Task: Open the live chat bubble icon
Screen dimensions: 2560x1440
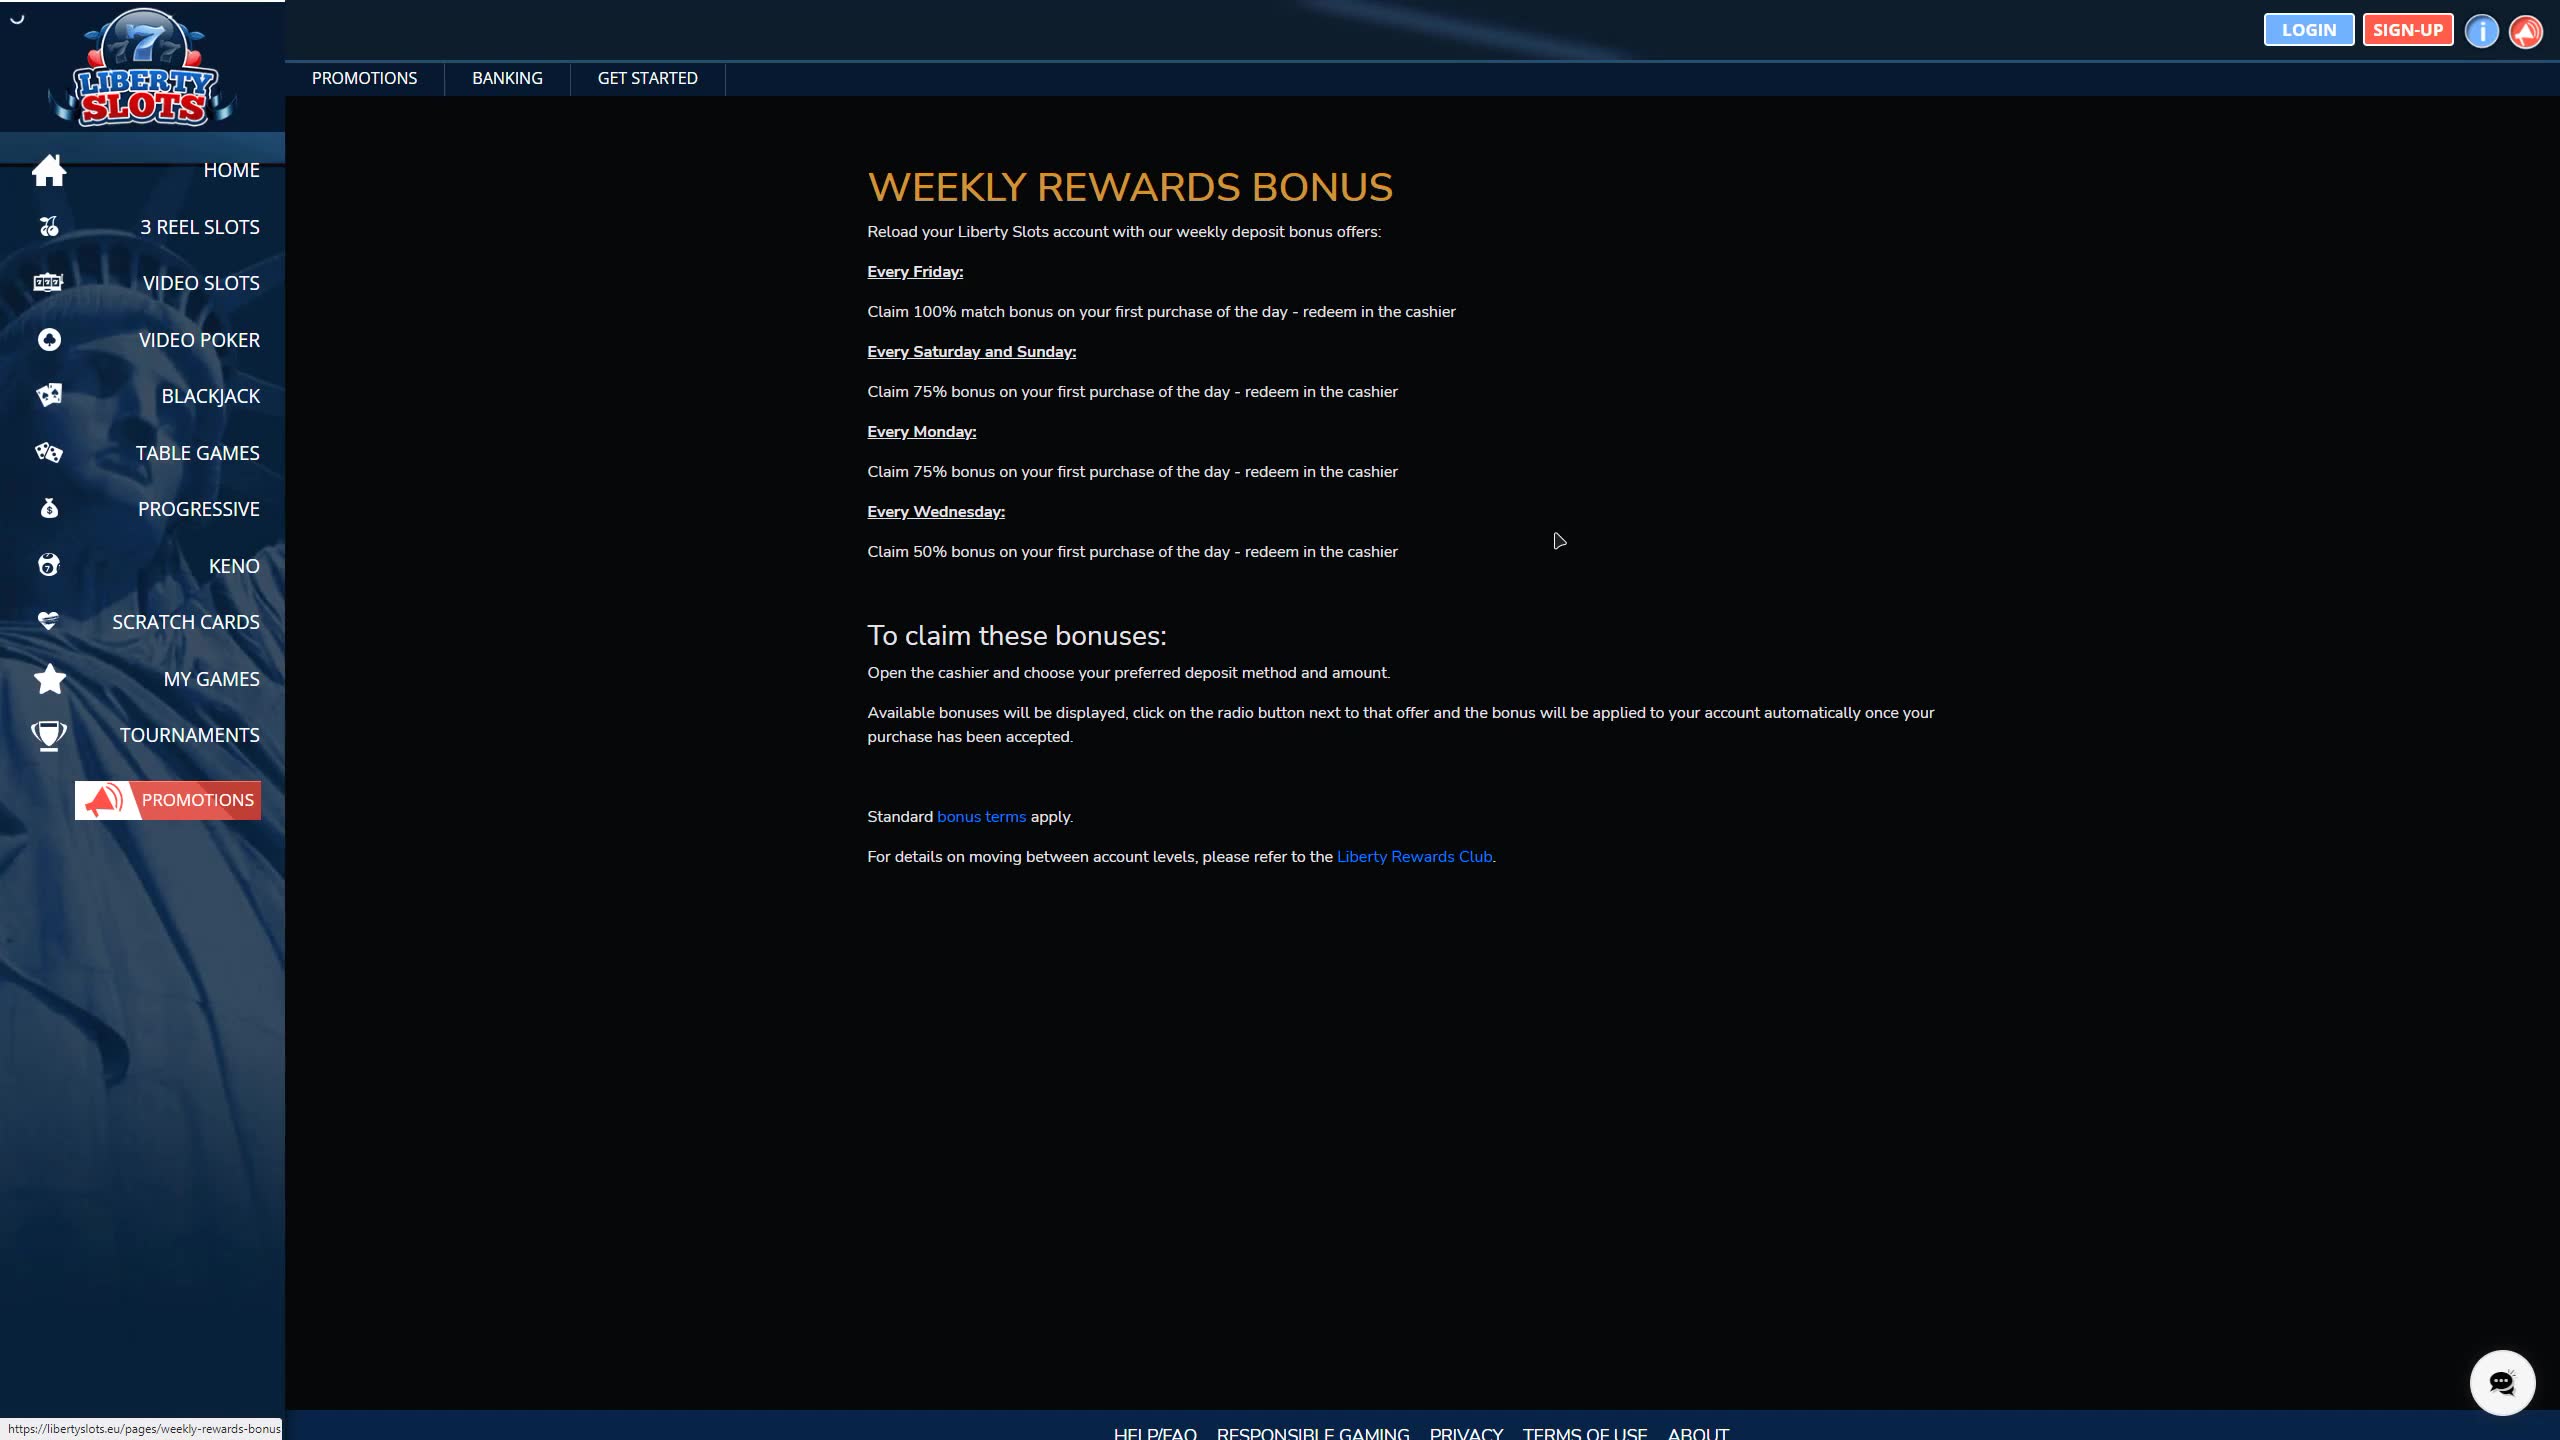Action: click(x=2501, y=1383)
